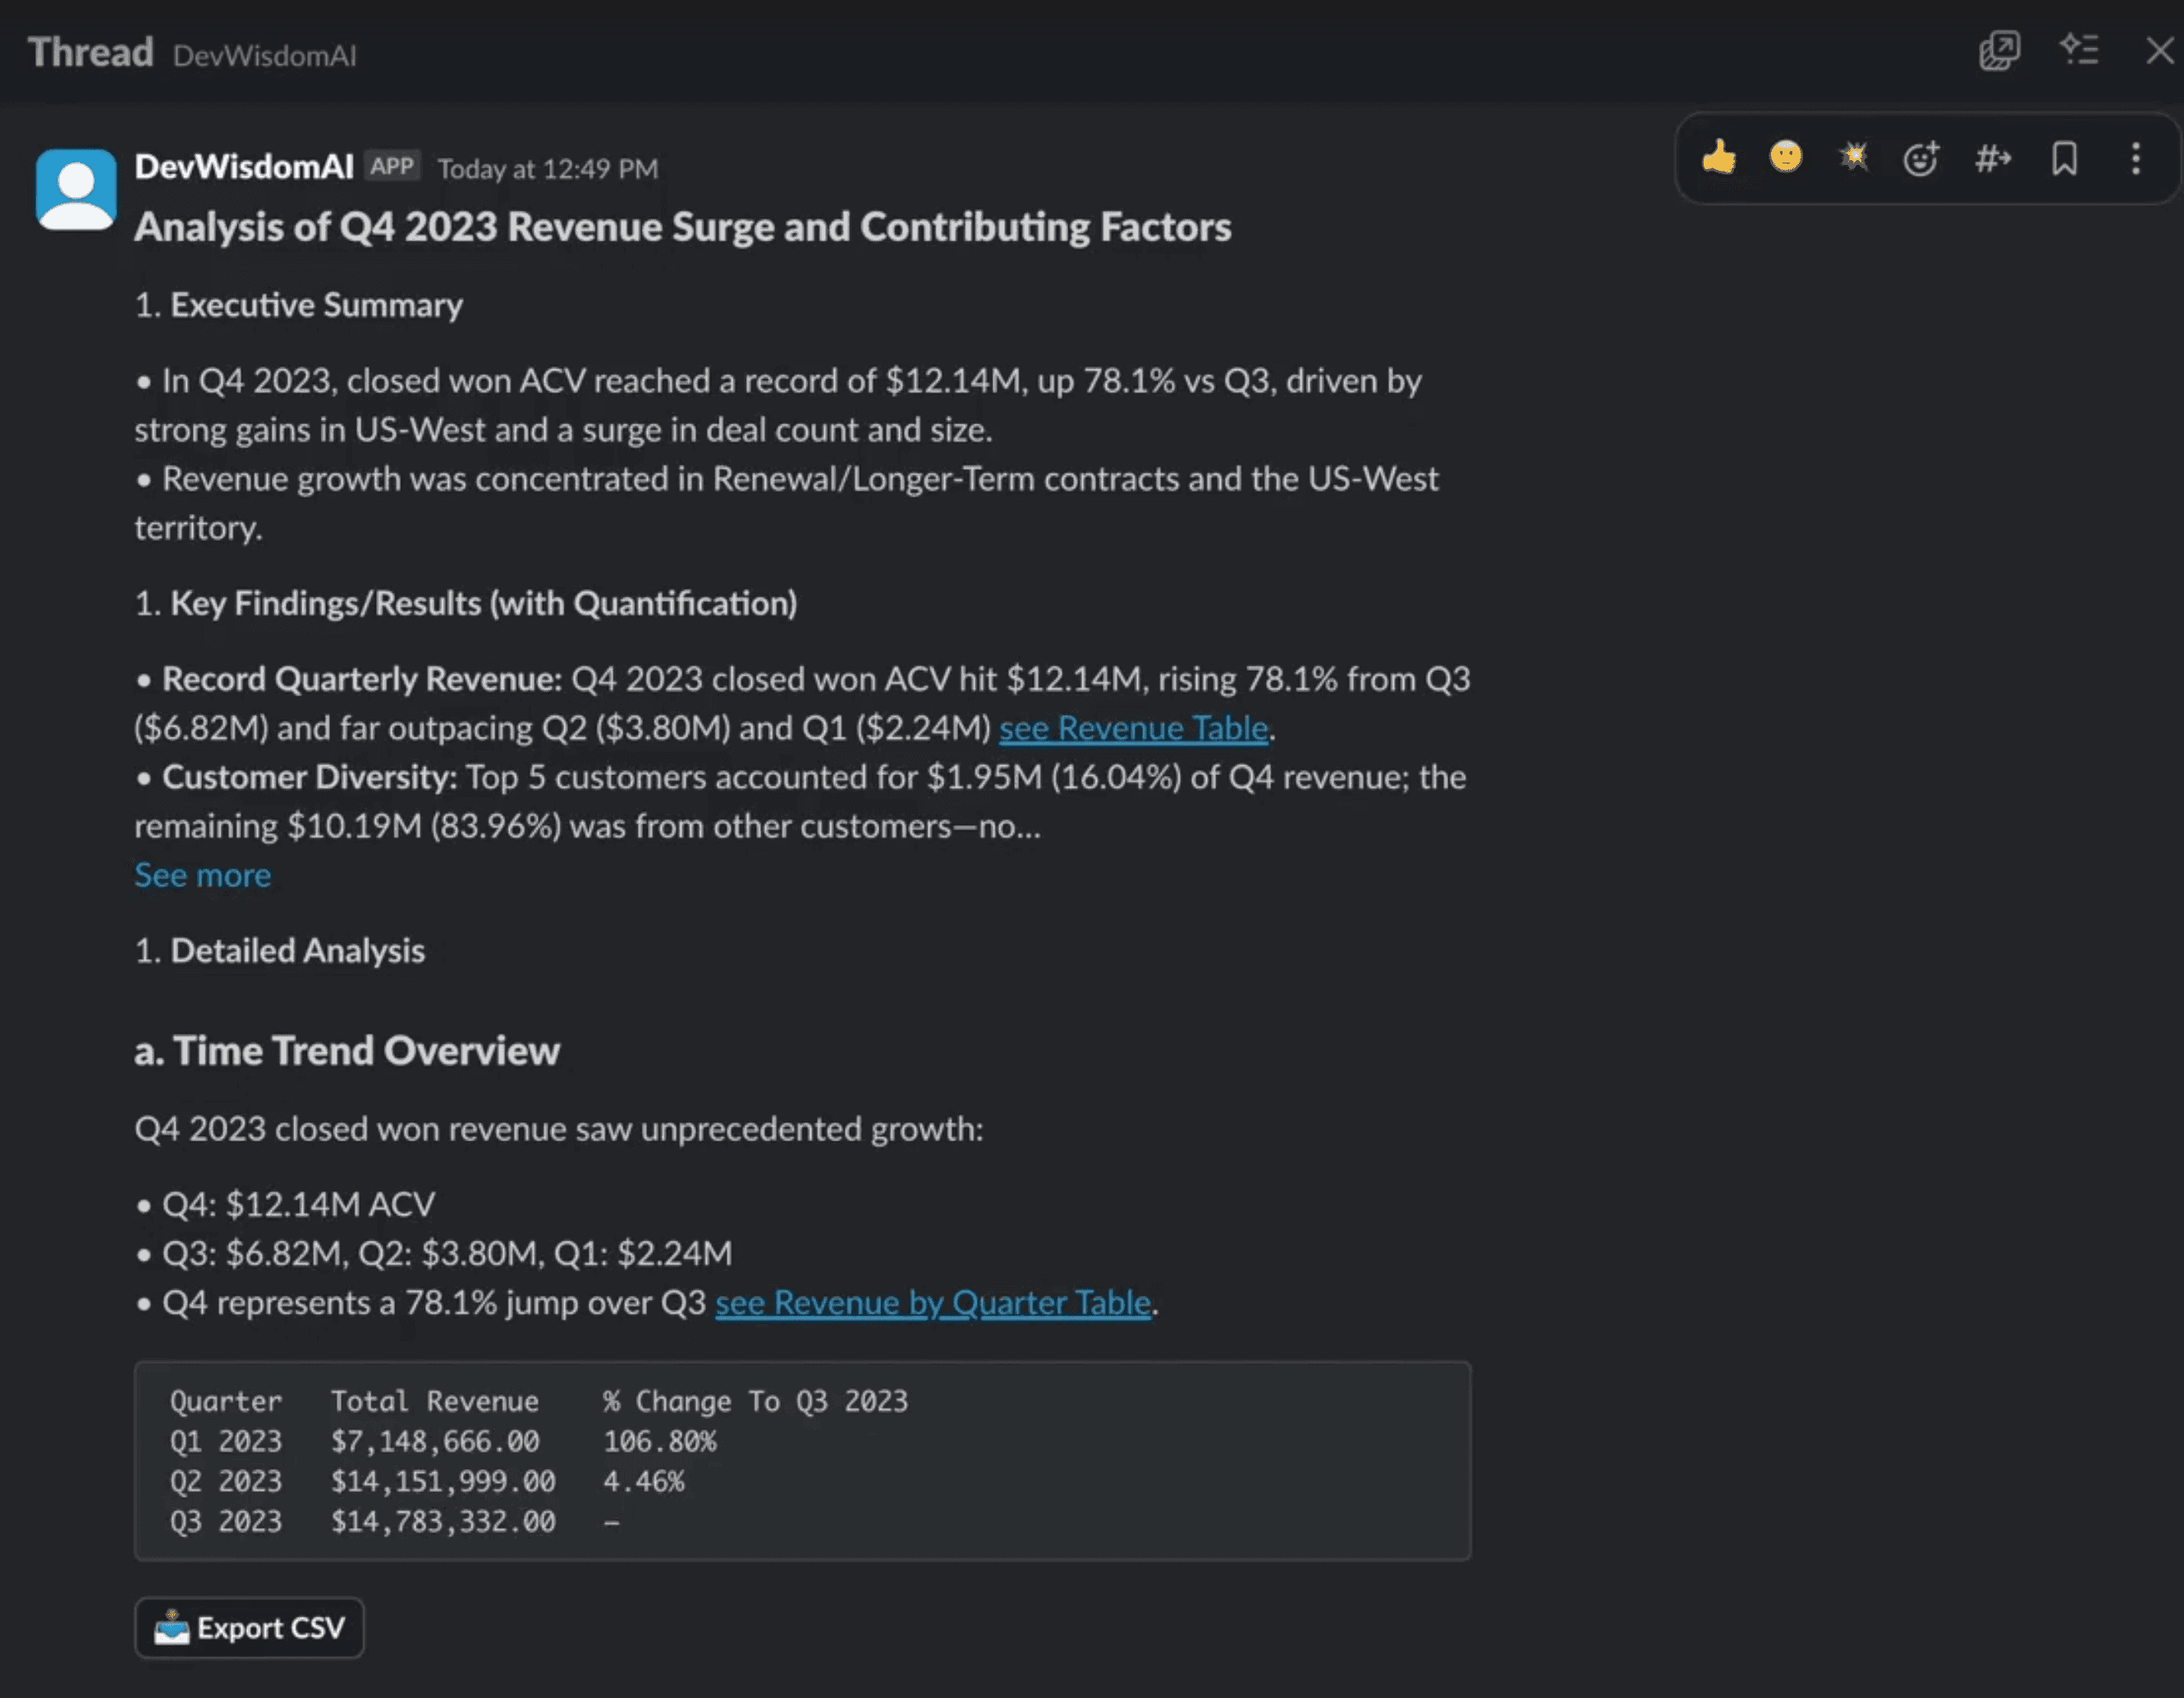The width and height of the screenshot is (2184, 1698).
Task: Summarize the thread with AI
Action: 2080,50
